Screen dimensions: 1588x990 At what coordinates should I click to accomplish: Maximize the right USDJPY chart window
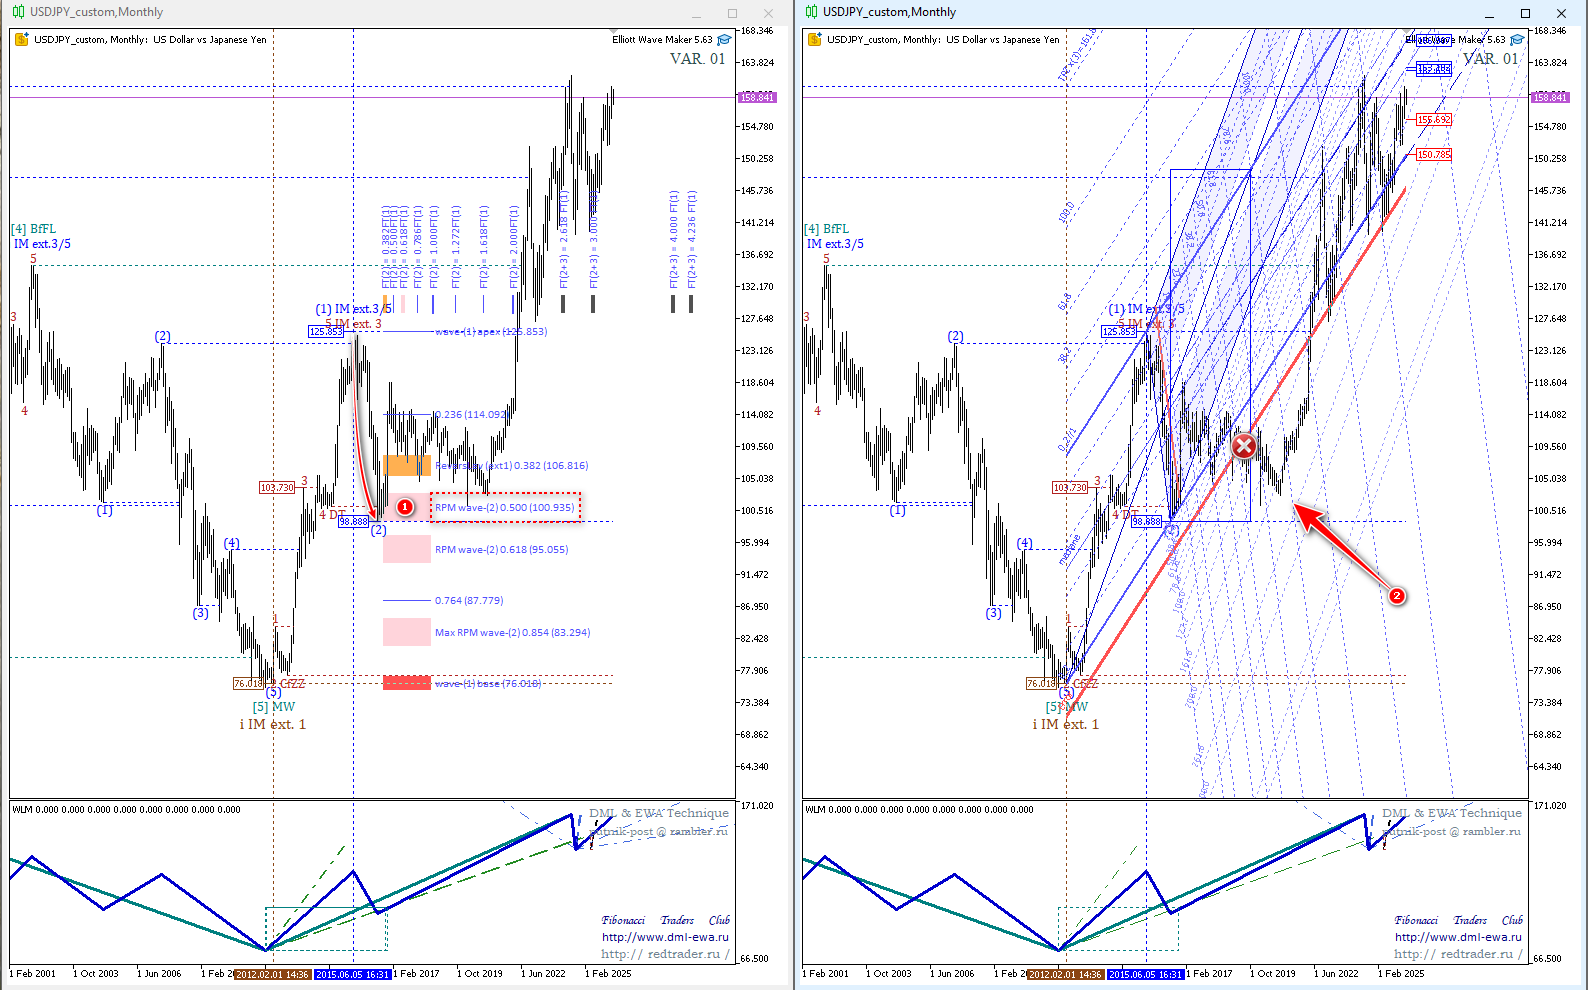pyautogui.click(x=1525, y=13)
